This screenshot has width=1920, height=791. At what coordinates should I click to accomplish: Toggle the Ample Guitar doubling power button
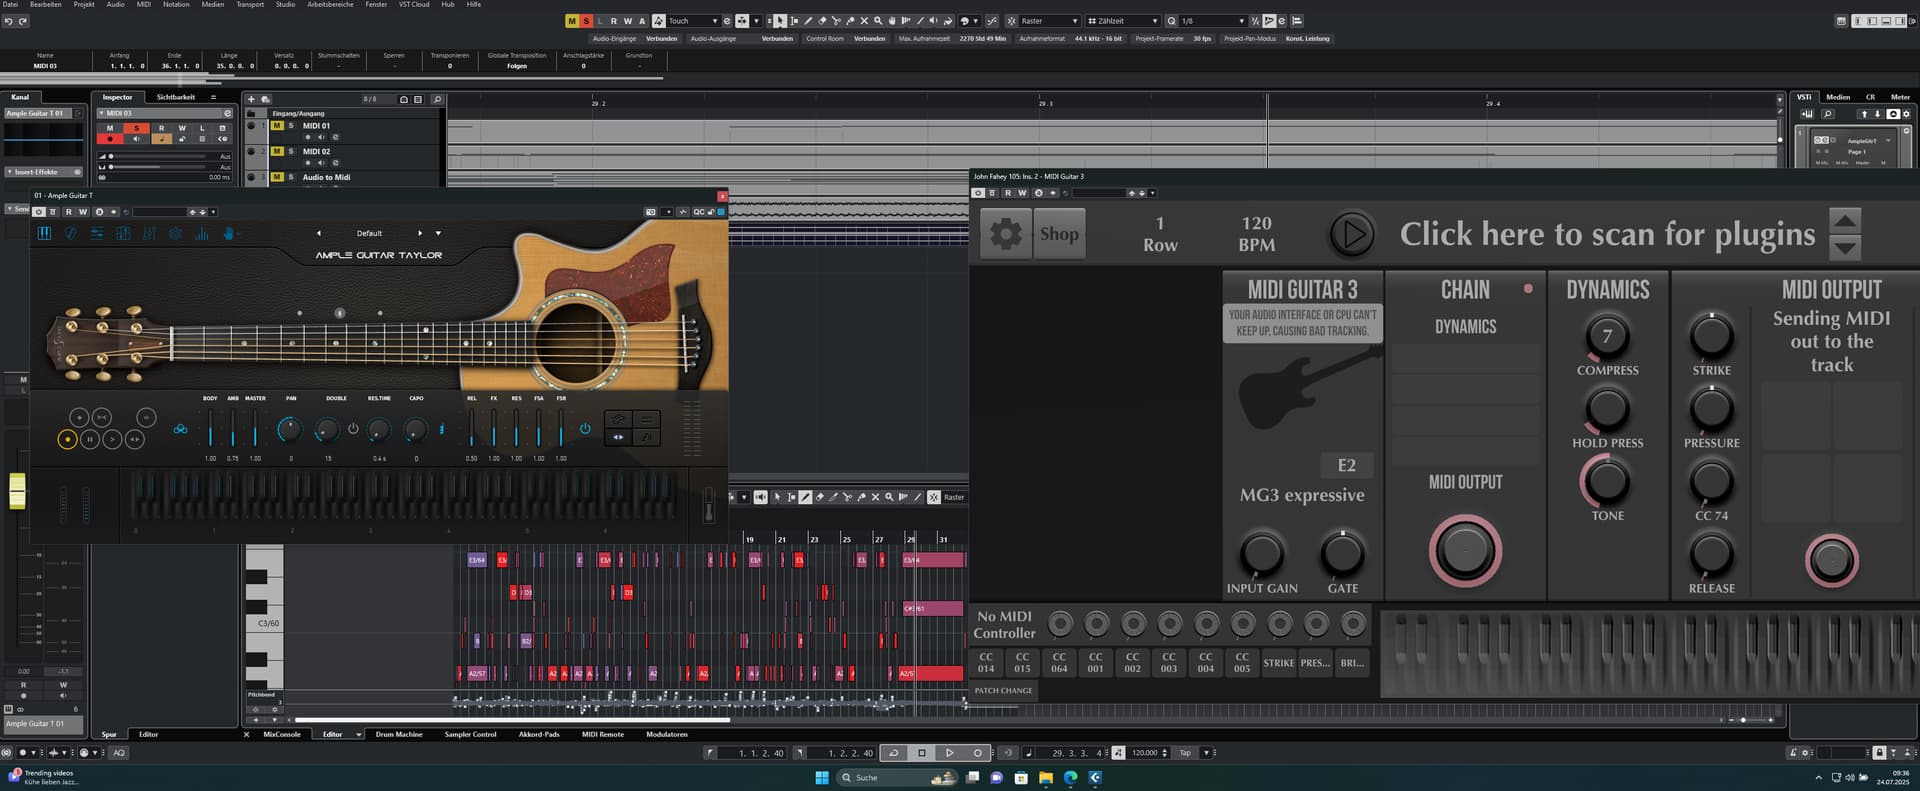tap(353, 428)
